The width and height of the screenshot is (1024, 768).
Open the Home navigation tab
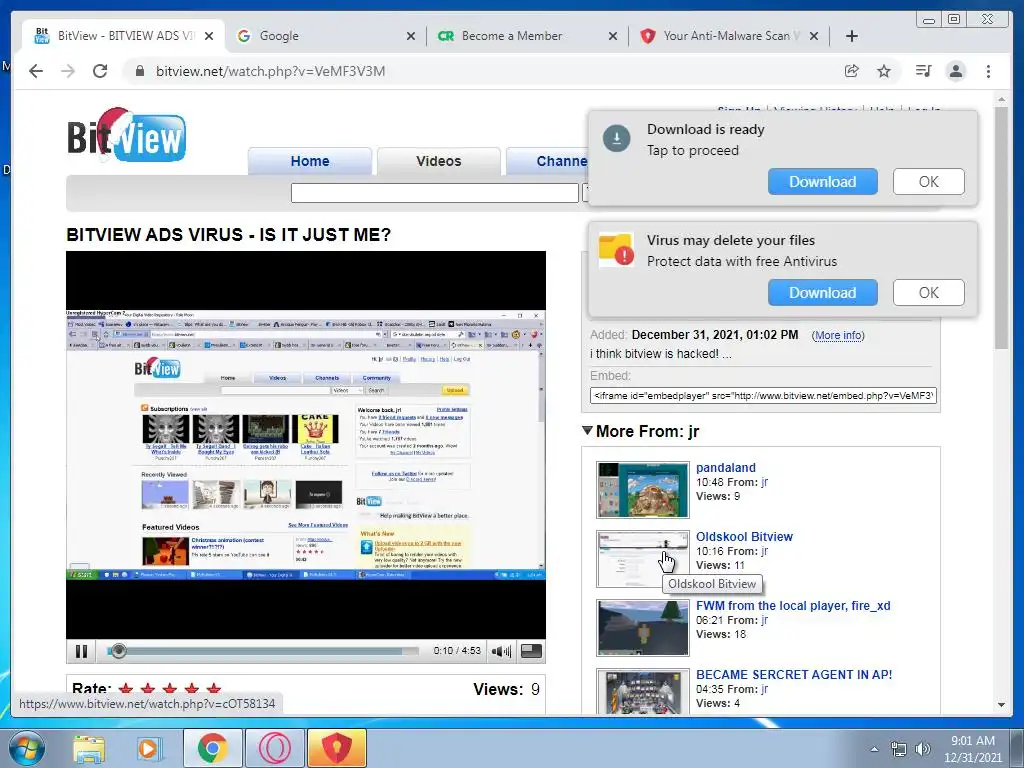coord(310,161)
